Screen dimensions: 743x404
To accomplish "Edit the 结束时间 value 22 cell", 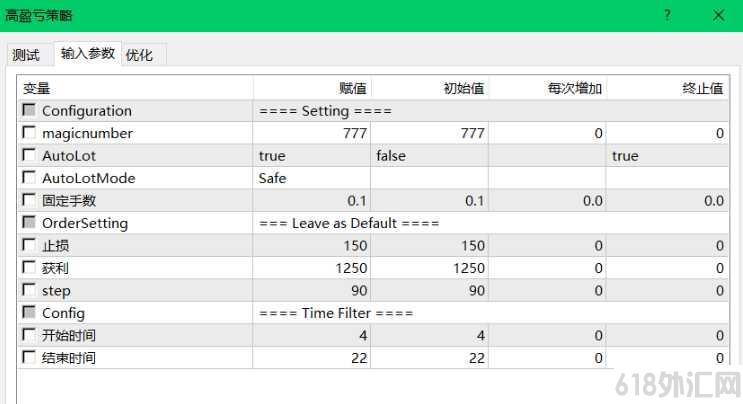I will coord(311,358).
